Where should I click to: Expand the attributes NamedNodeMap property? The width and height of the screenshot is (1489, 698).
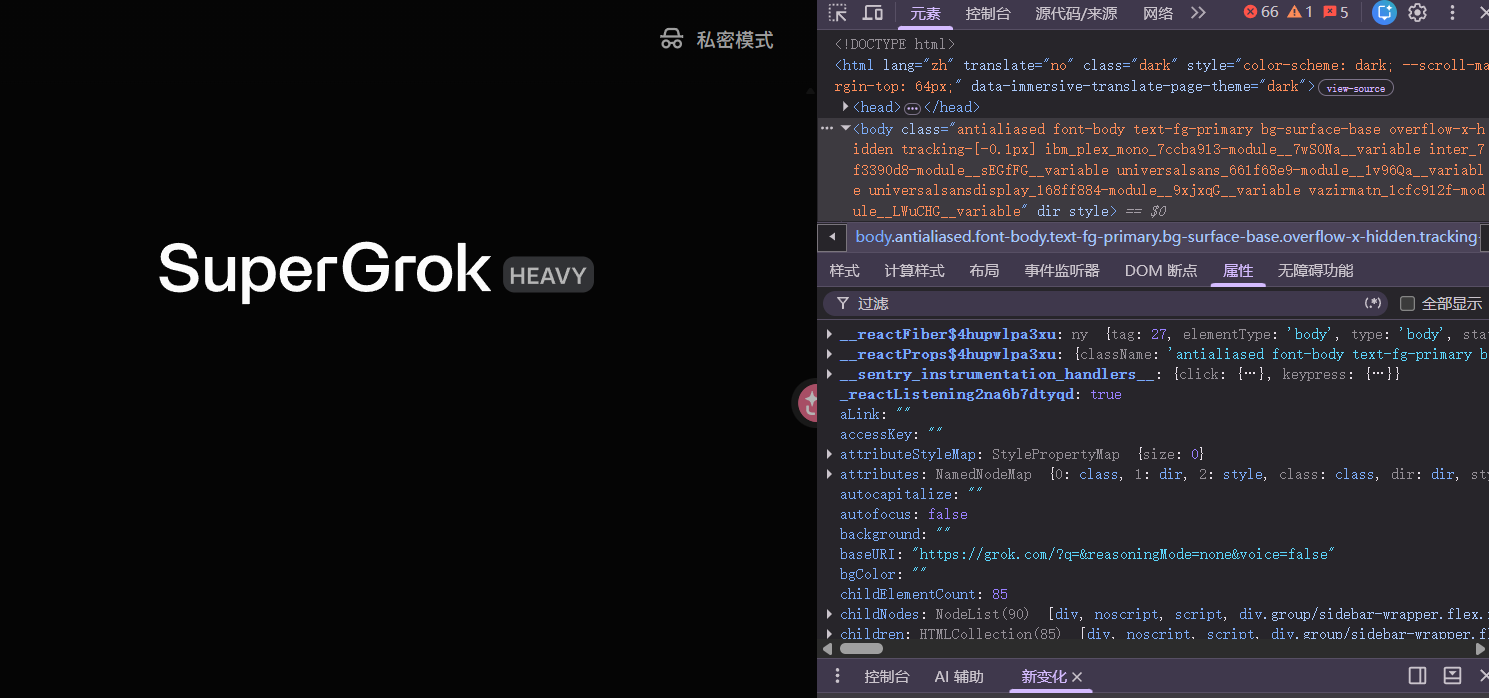(x=830, y=474)
